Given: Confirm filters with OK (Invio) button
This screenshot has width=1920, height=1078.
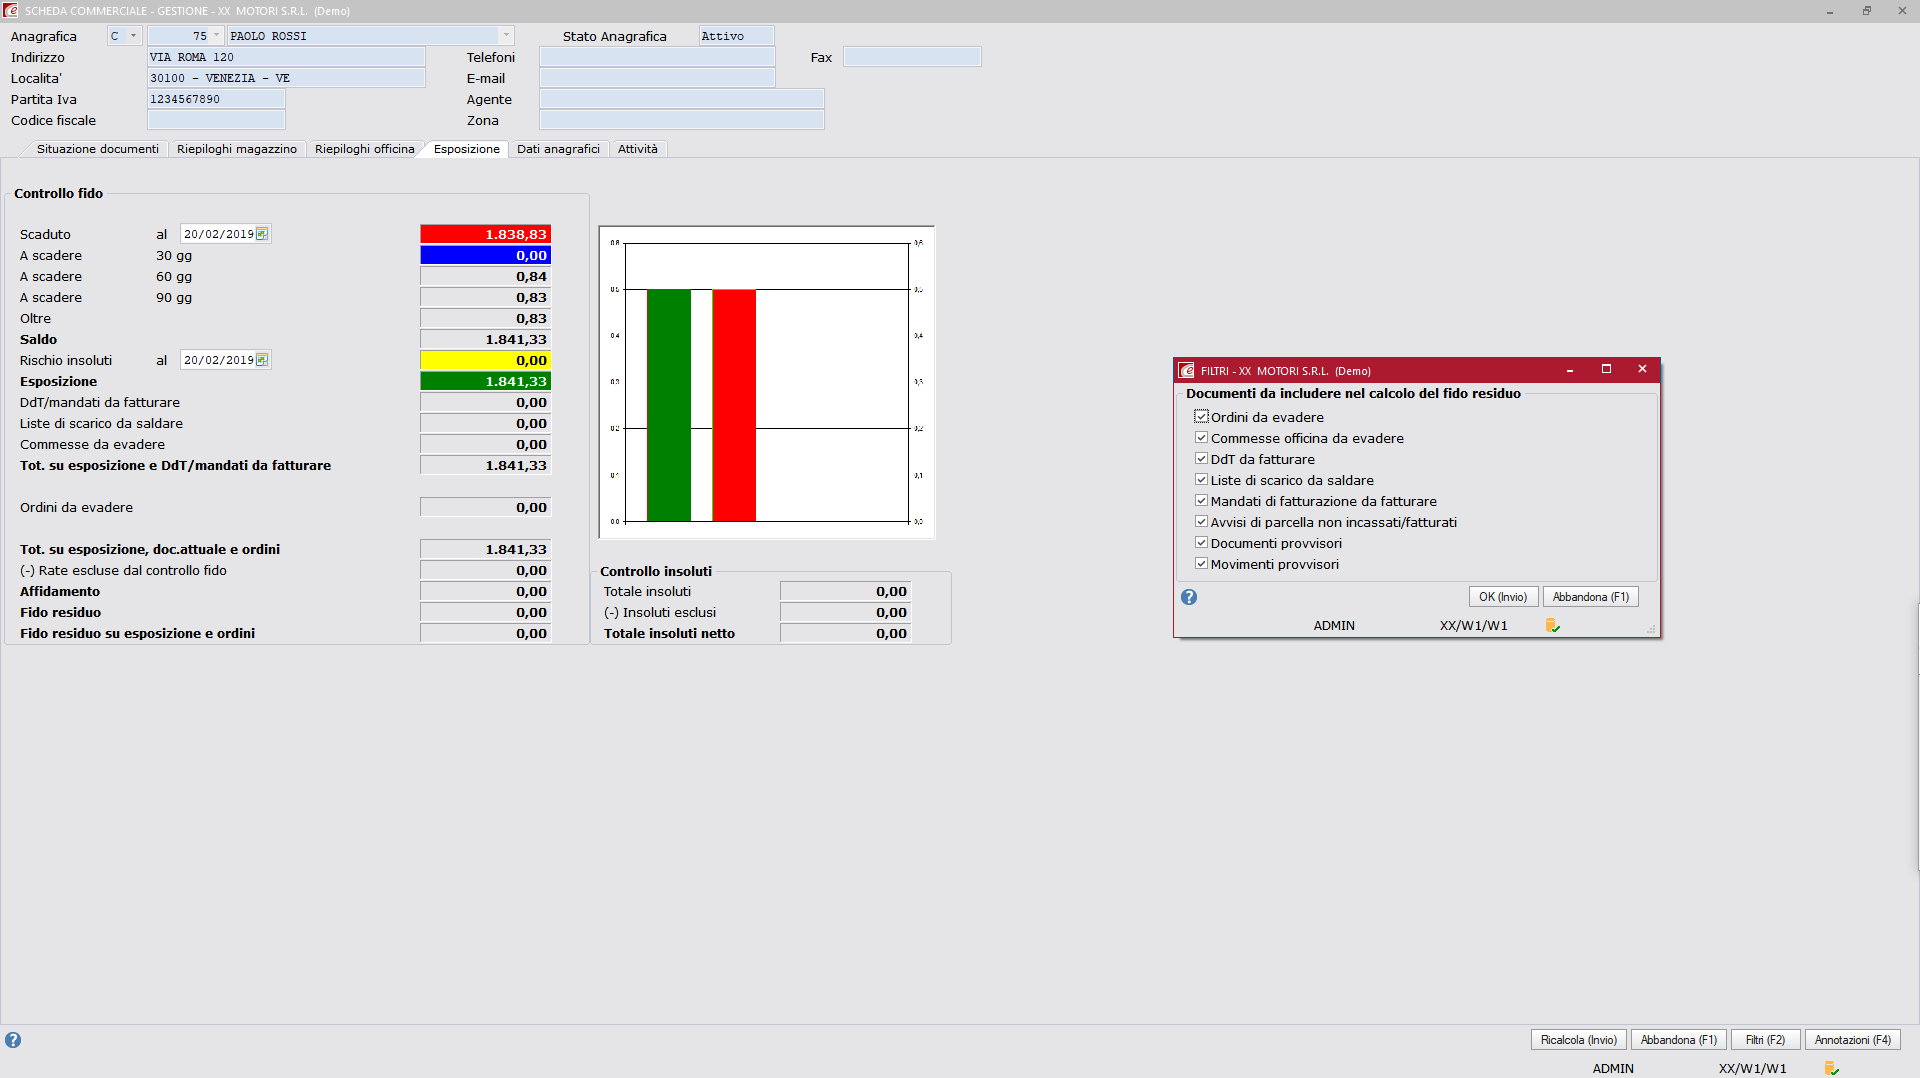Looking at the screenshot, I should pyautogui.click(x=1503, y=597).
